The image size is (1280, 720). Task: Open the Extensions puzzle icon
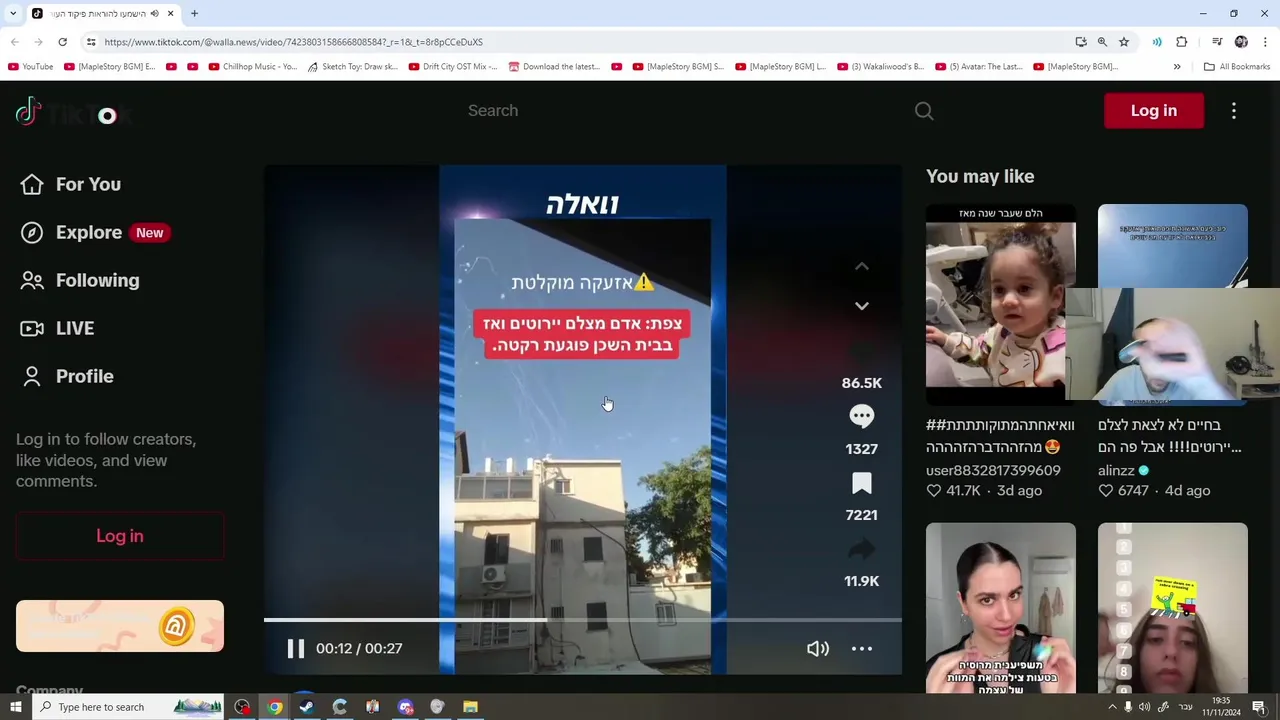pyautogui.click(x=1182, y=42)
